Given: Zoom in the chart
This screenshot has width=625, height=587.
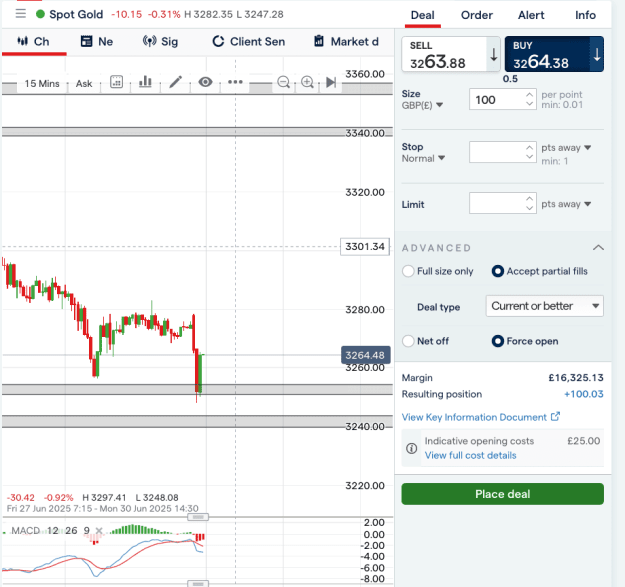Looking at the screenshot, I should (307, 82).
